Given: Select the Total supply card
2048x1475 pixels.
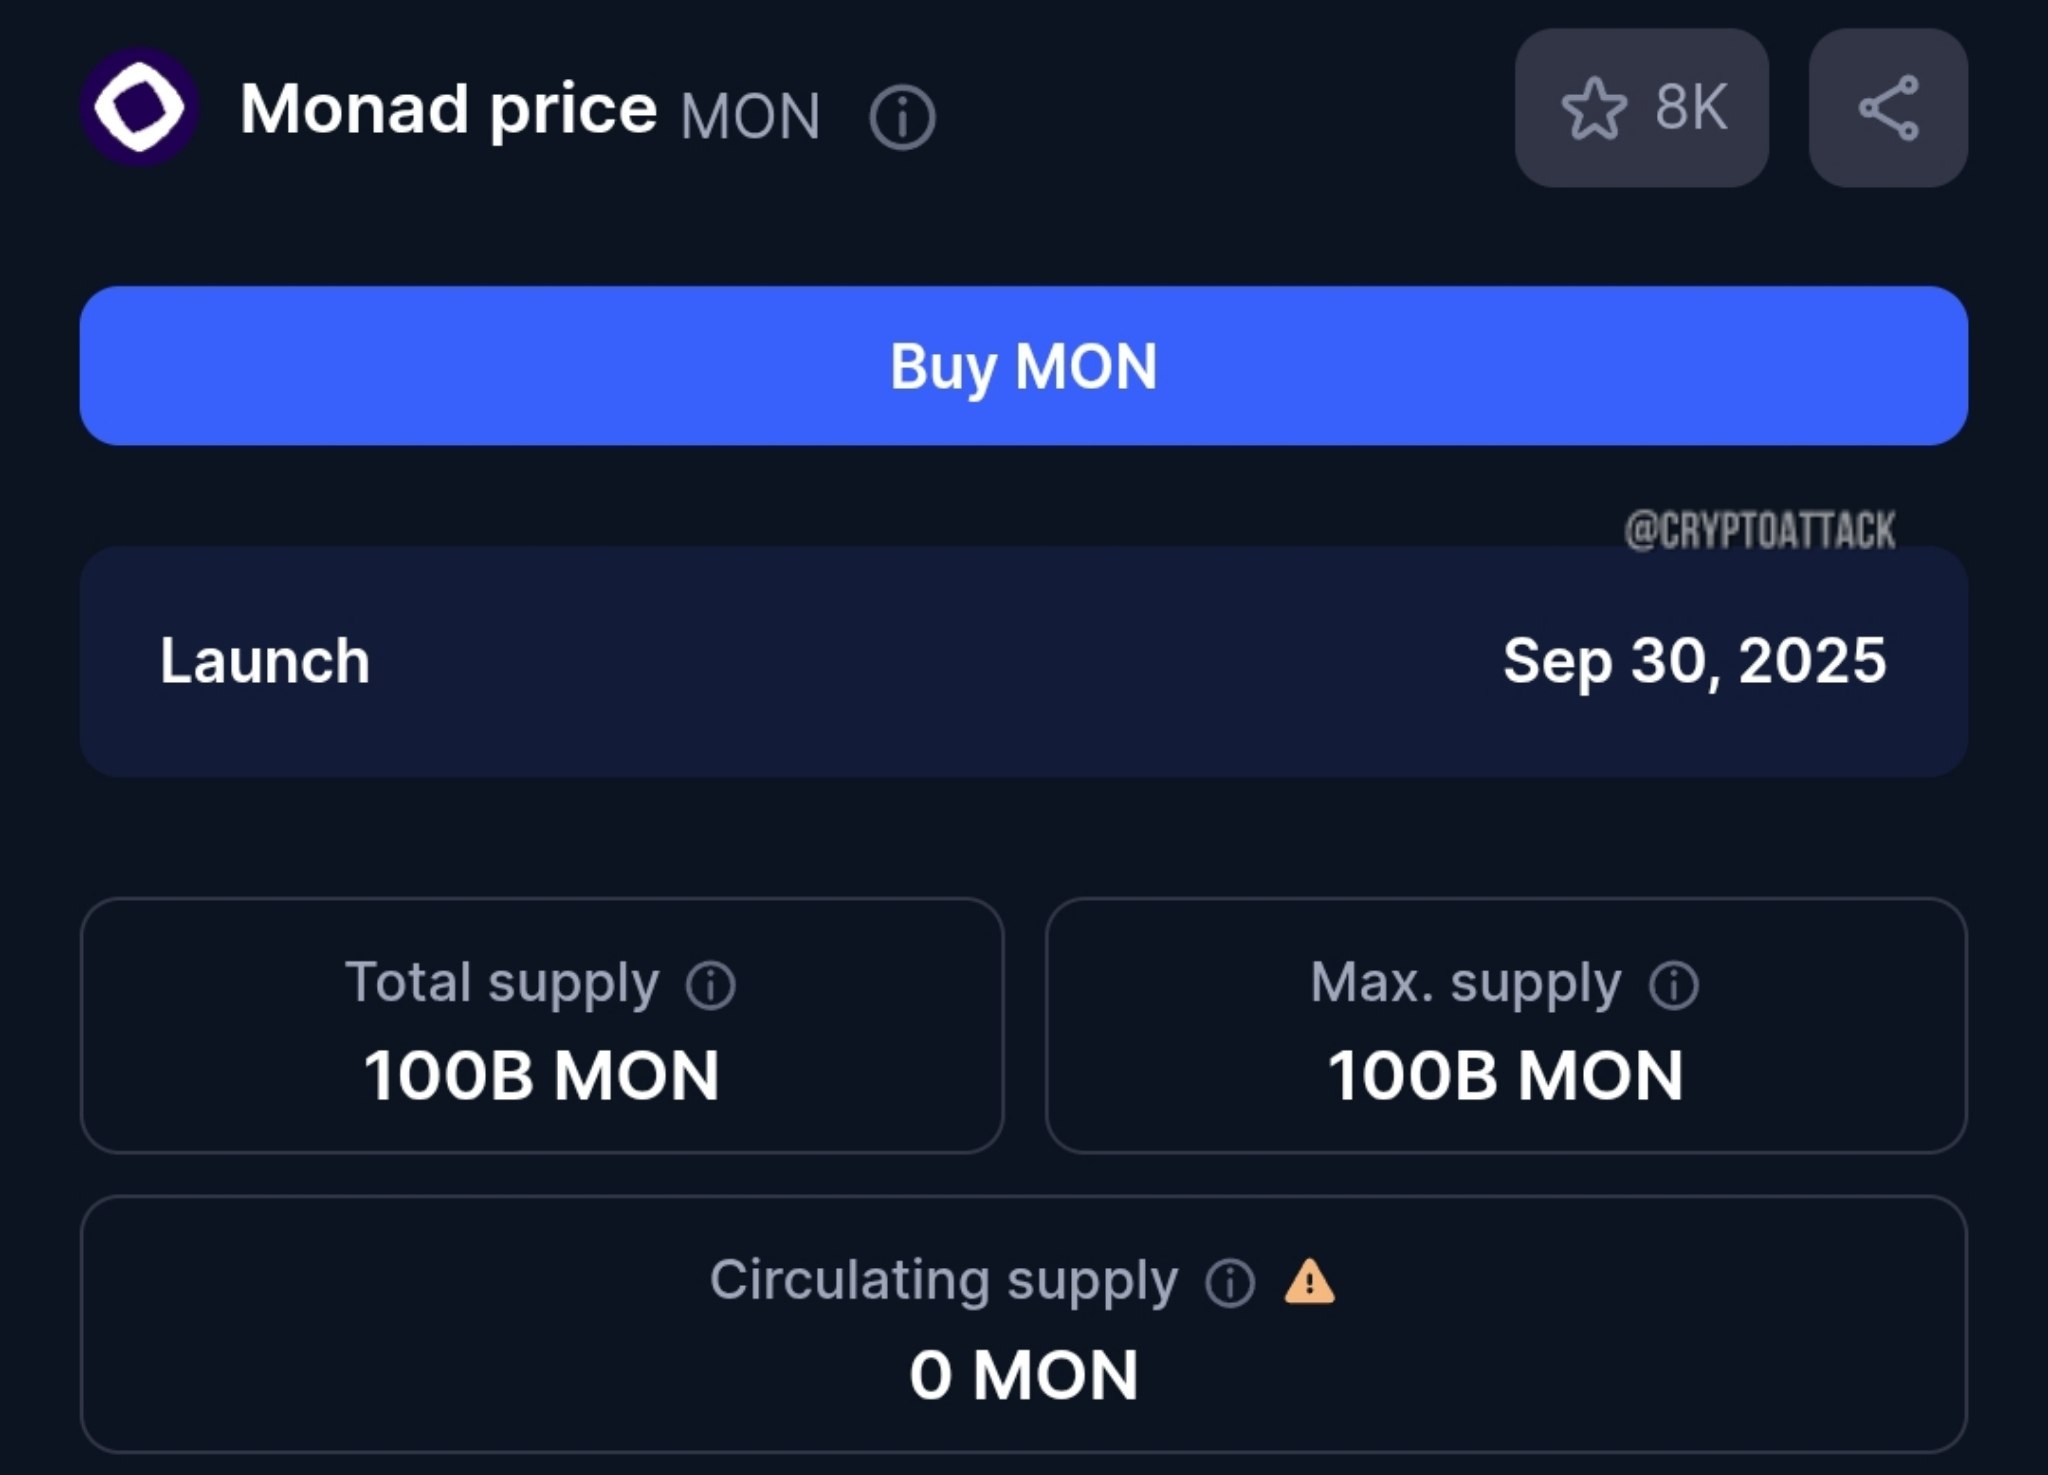Looking at the screenshot, I should [542, 1025].
